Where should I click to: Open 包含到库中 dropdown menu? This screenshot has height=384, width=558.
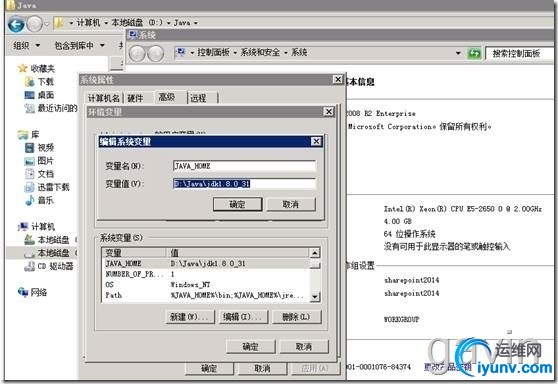79,46
